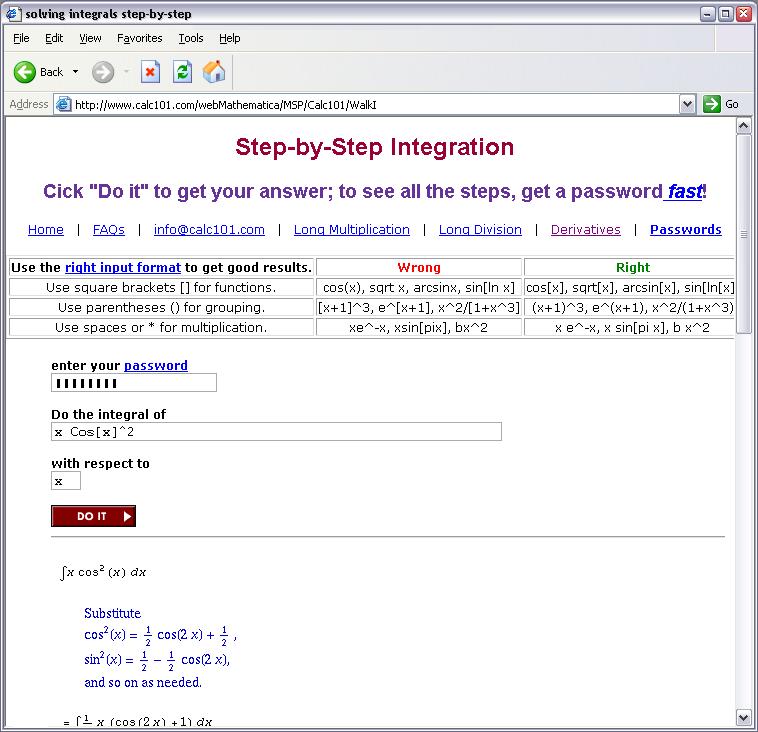Maximize the browser window
758x732 pixels.
[726, 14]
